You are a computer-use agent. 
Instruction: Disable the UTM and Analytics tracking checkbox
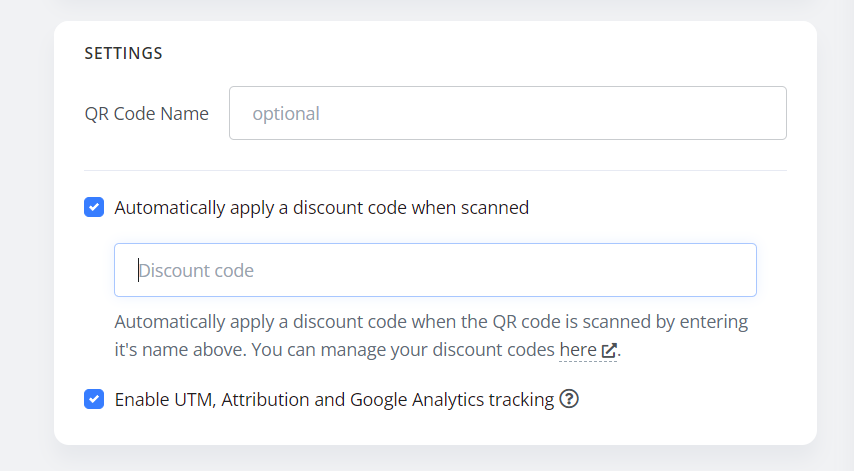click(94, 399)
